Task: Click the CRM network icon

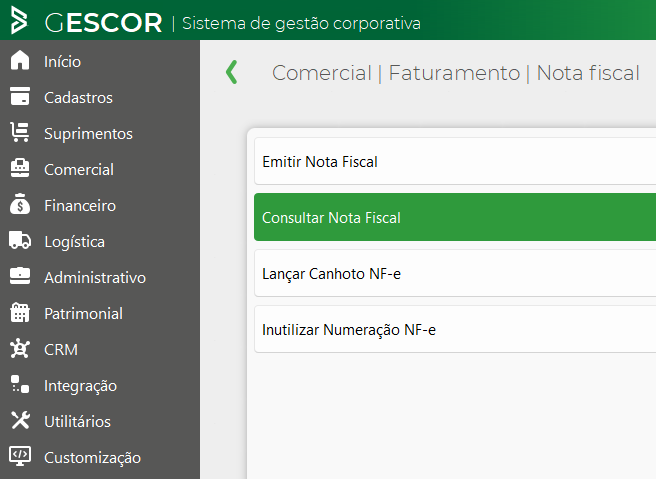Action: tap(20, 348)
